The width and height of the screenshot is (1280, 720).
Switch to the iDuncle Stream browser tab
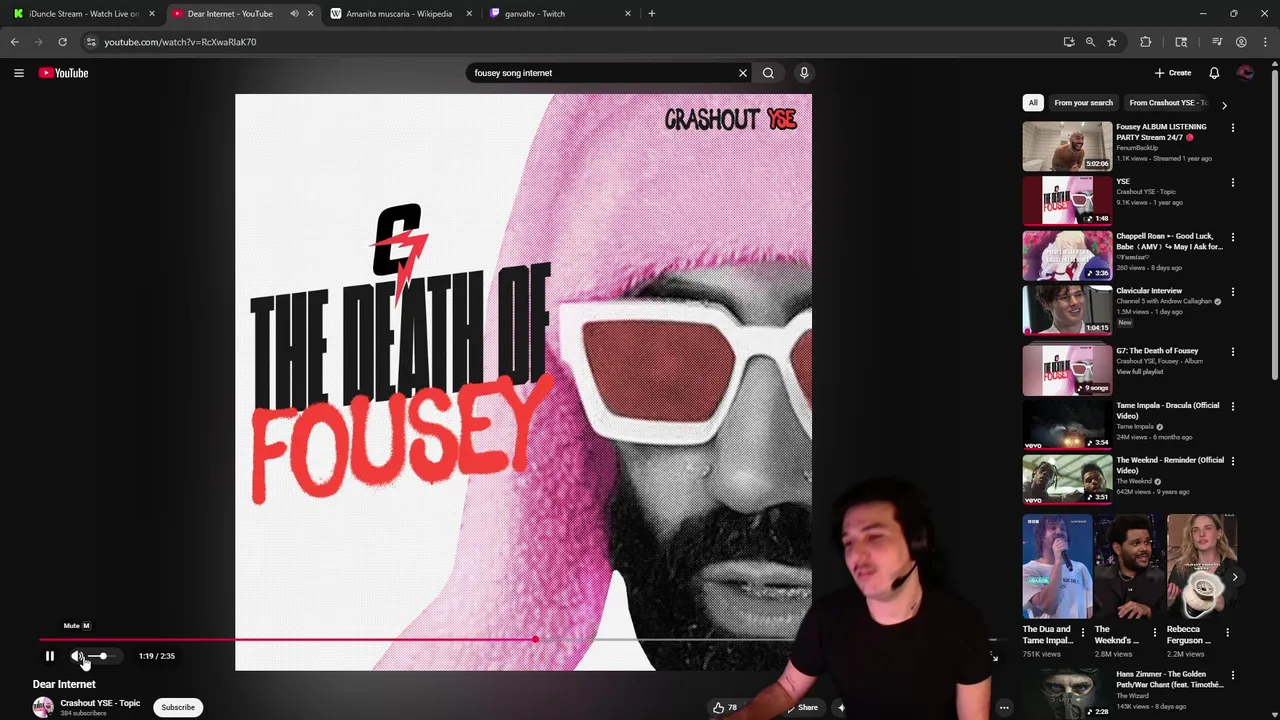click(x=82, y=14)
